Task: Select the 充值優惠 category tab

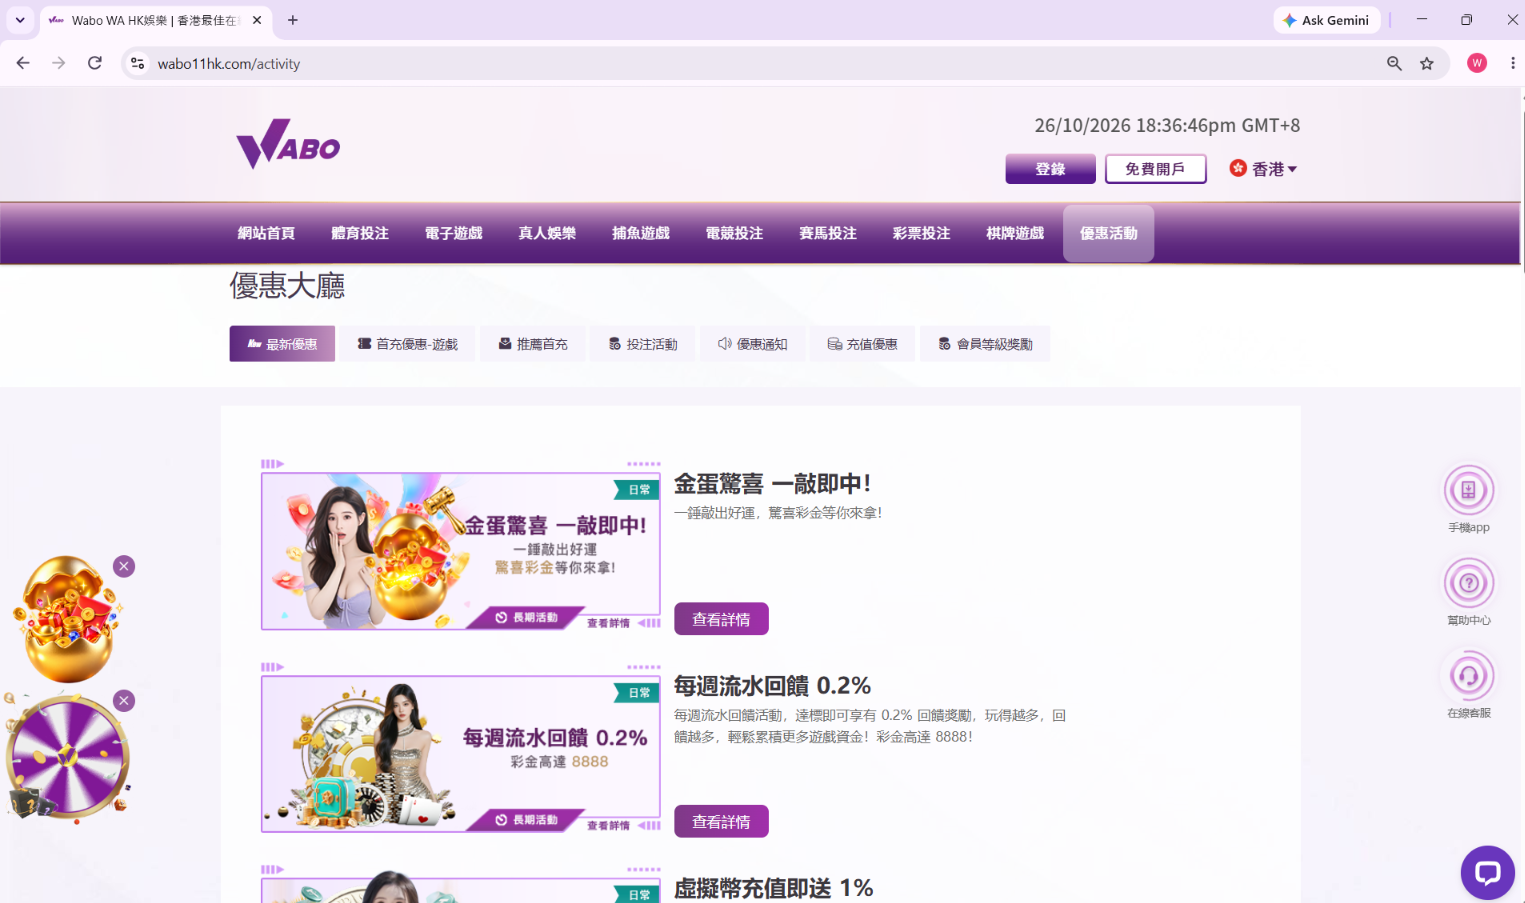Action: click(x=863, y=344)
